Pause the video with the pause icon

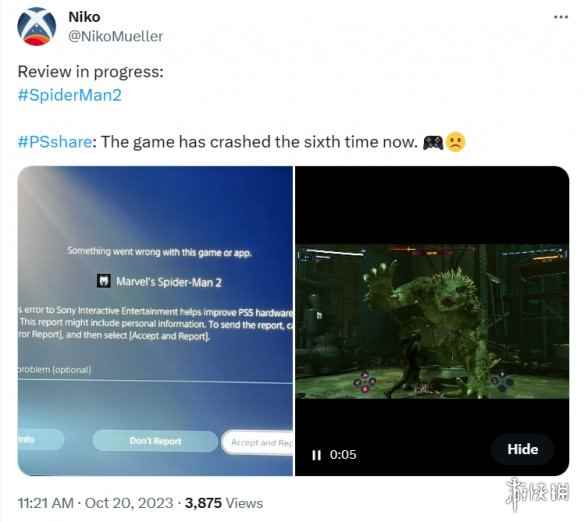316,455
